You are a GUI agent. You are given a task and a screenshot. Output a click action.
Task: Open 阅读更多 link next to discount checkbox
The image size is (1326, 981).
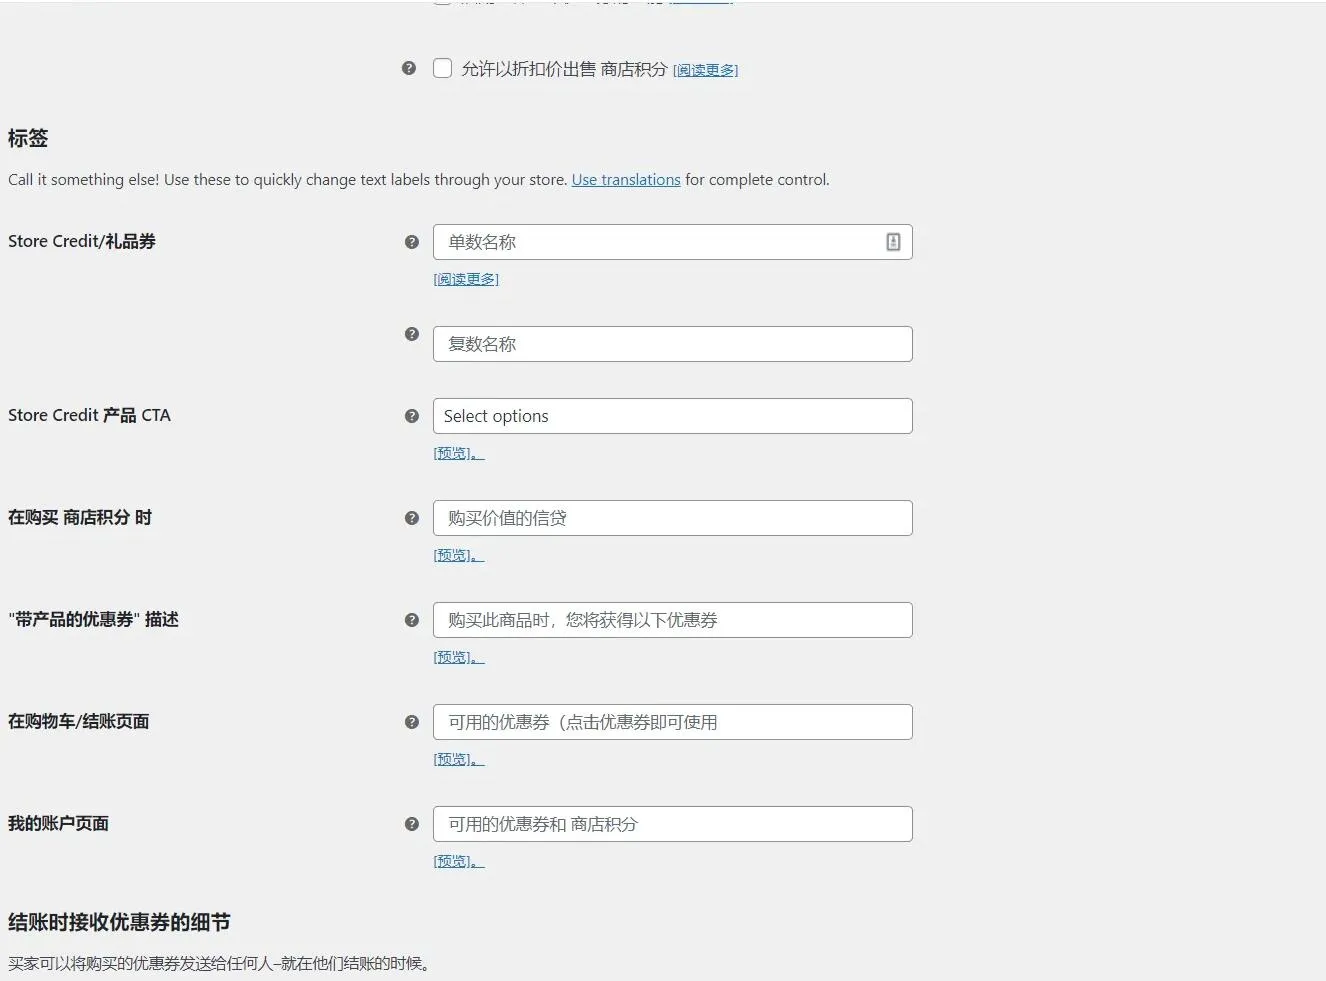(x=705, y=70)
